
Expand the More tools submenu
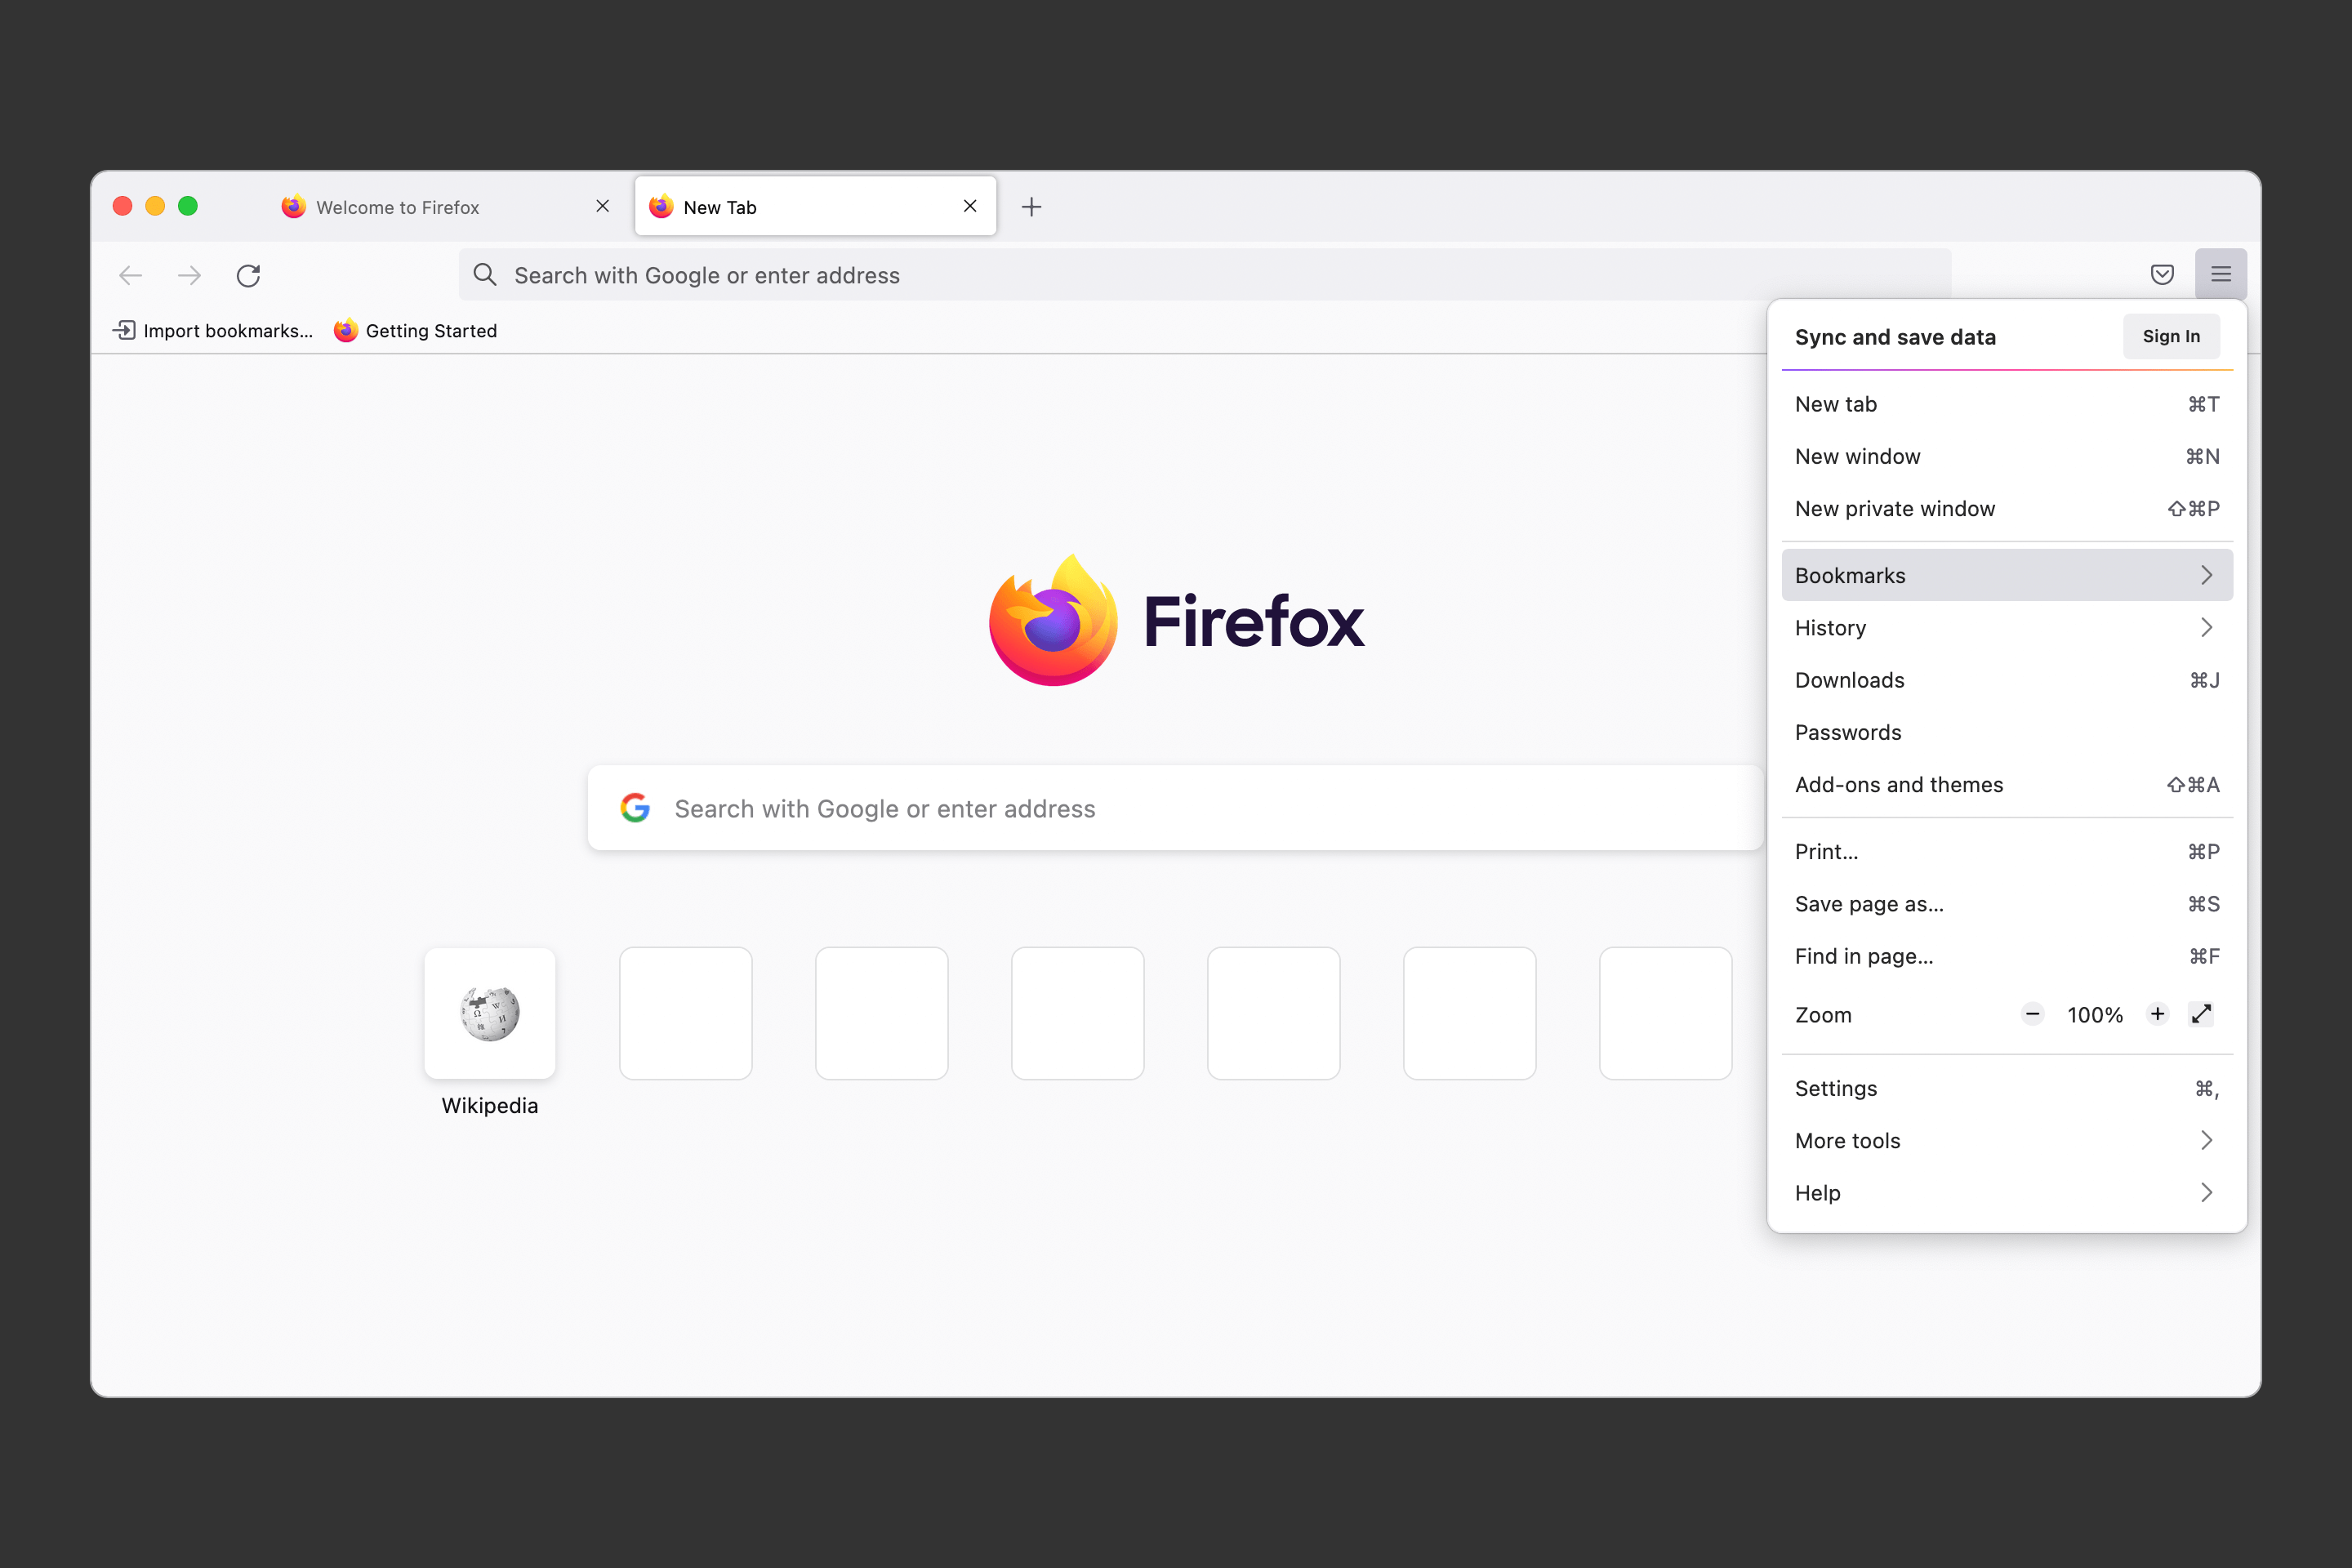coord(2007,1141)
